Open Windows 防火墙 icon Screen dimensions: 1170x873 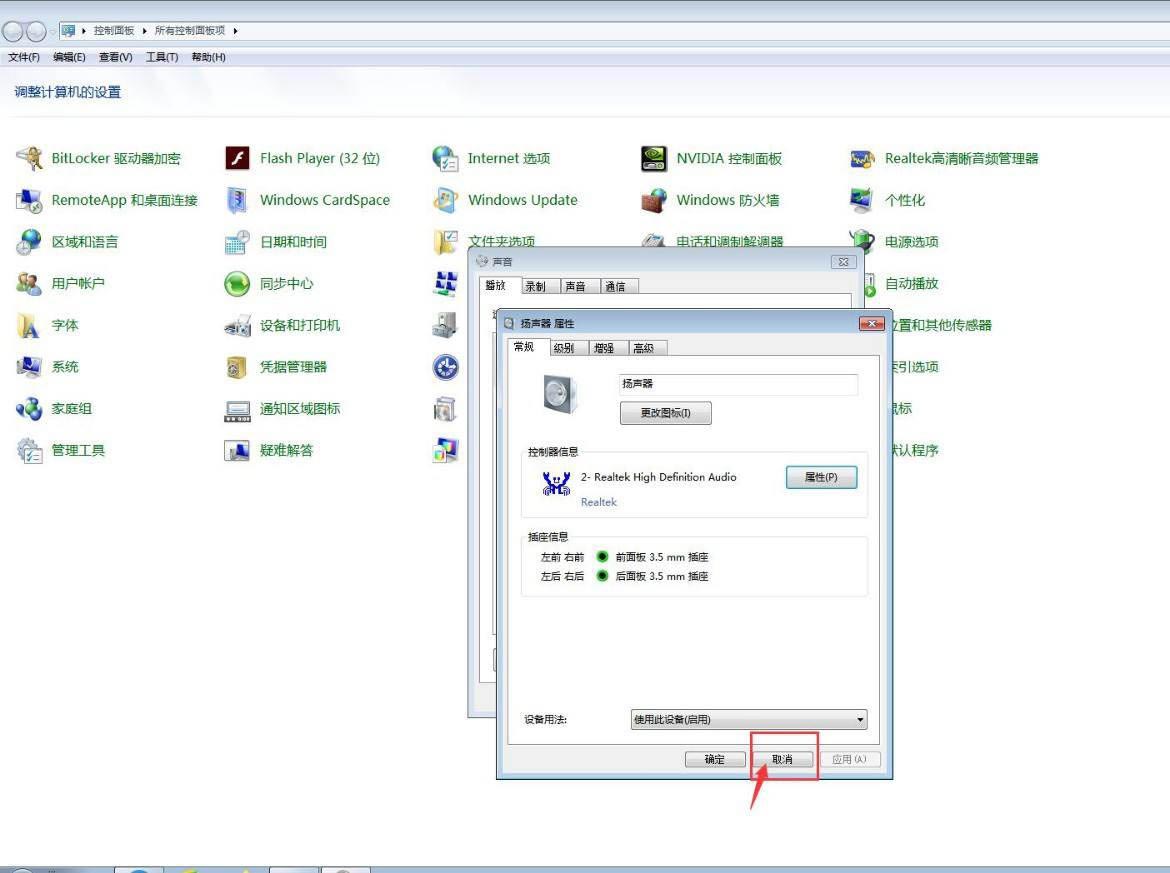(x=654, y=200)
